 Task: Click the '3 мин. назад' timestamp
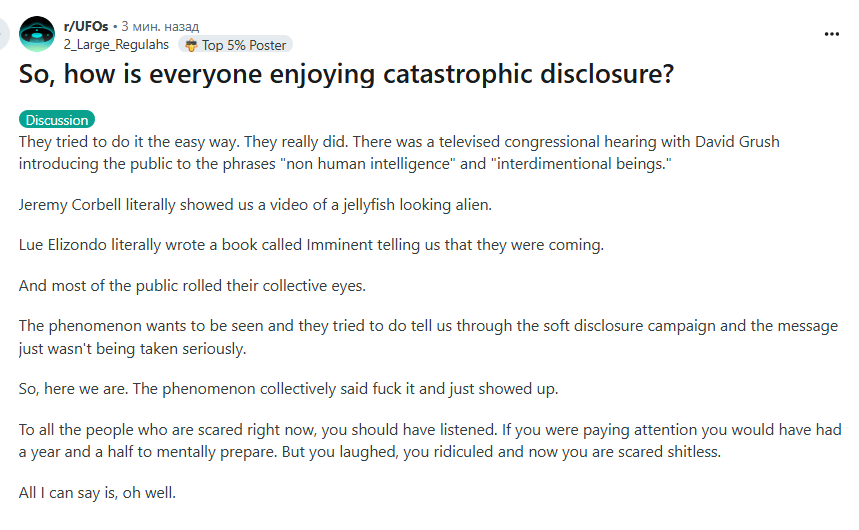[160, 26]
